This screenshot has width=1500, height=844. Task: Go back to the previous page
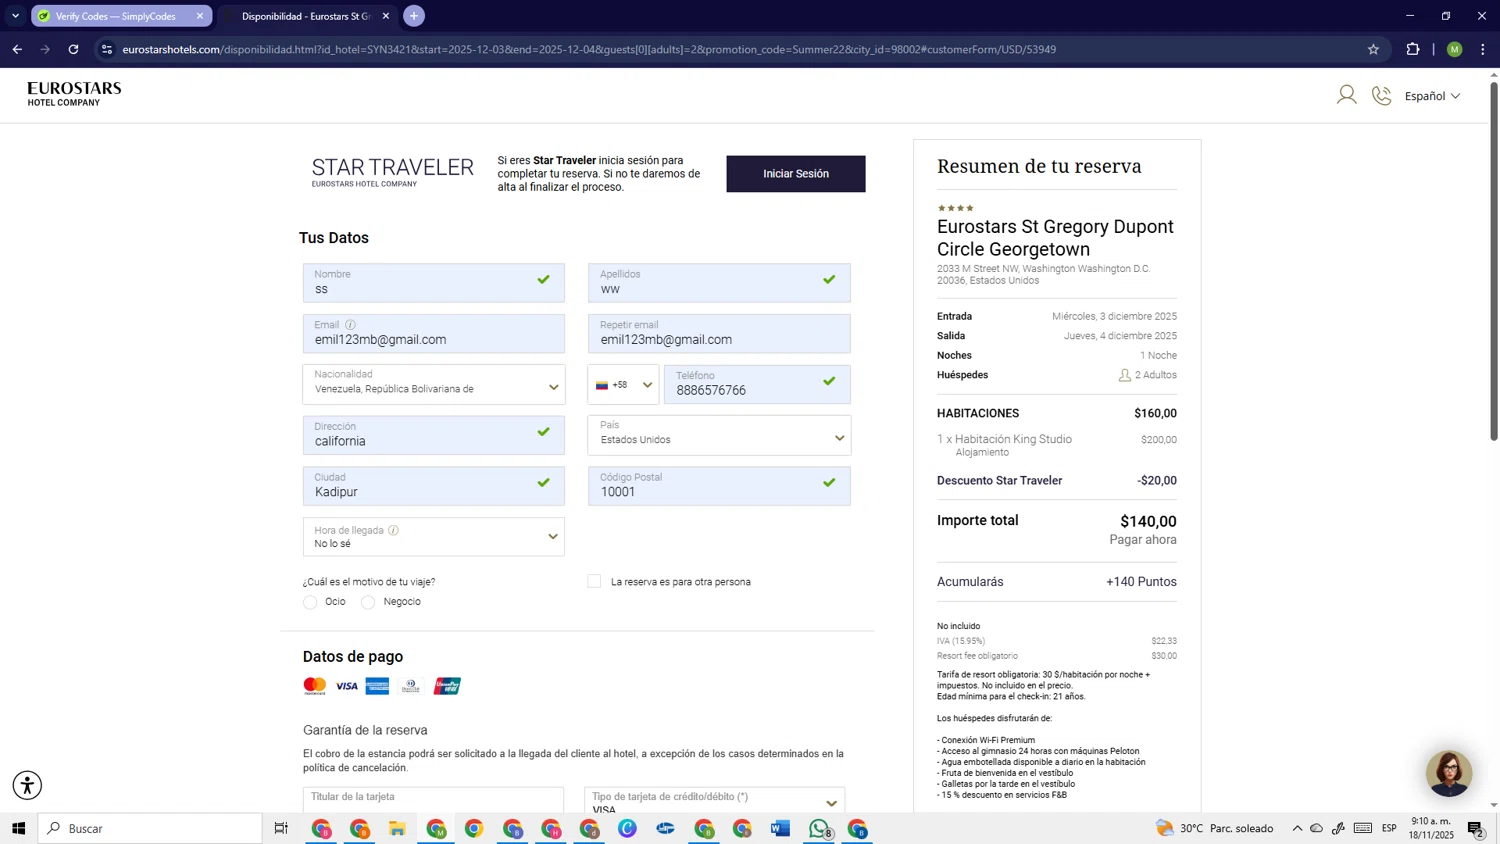click(17, 49)
